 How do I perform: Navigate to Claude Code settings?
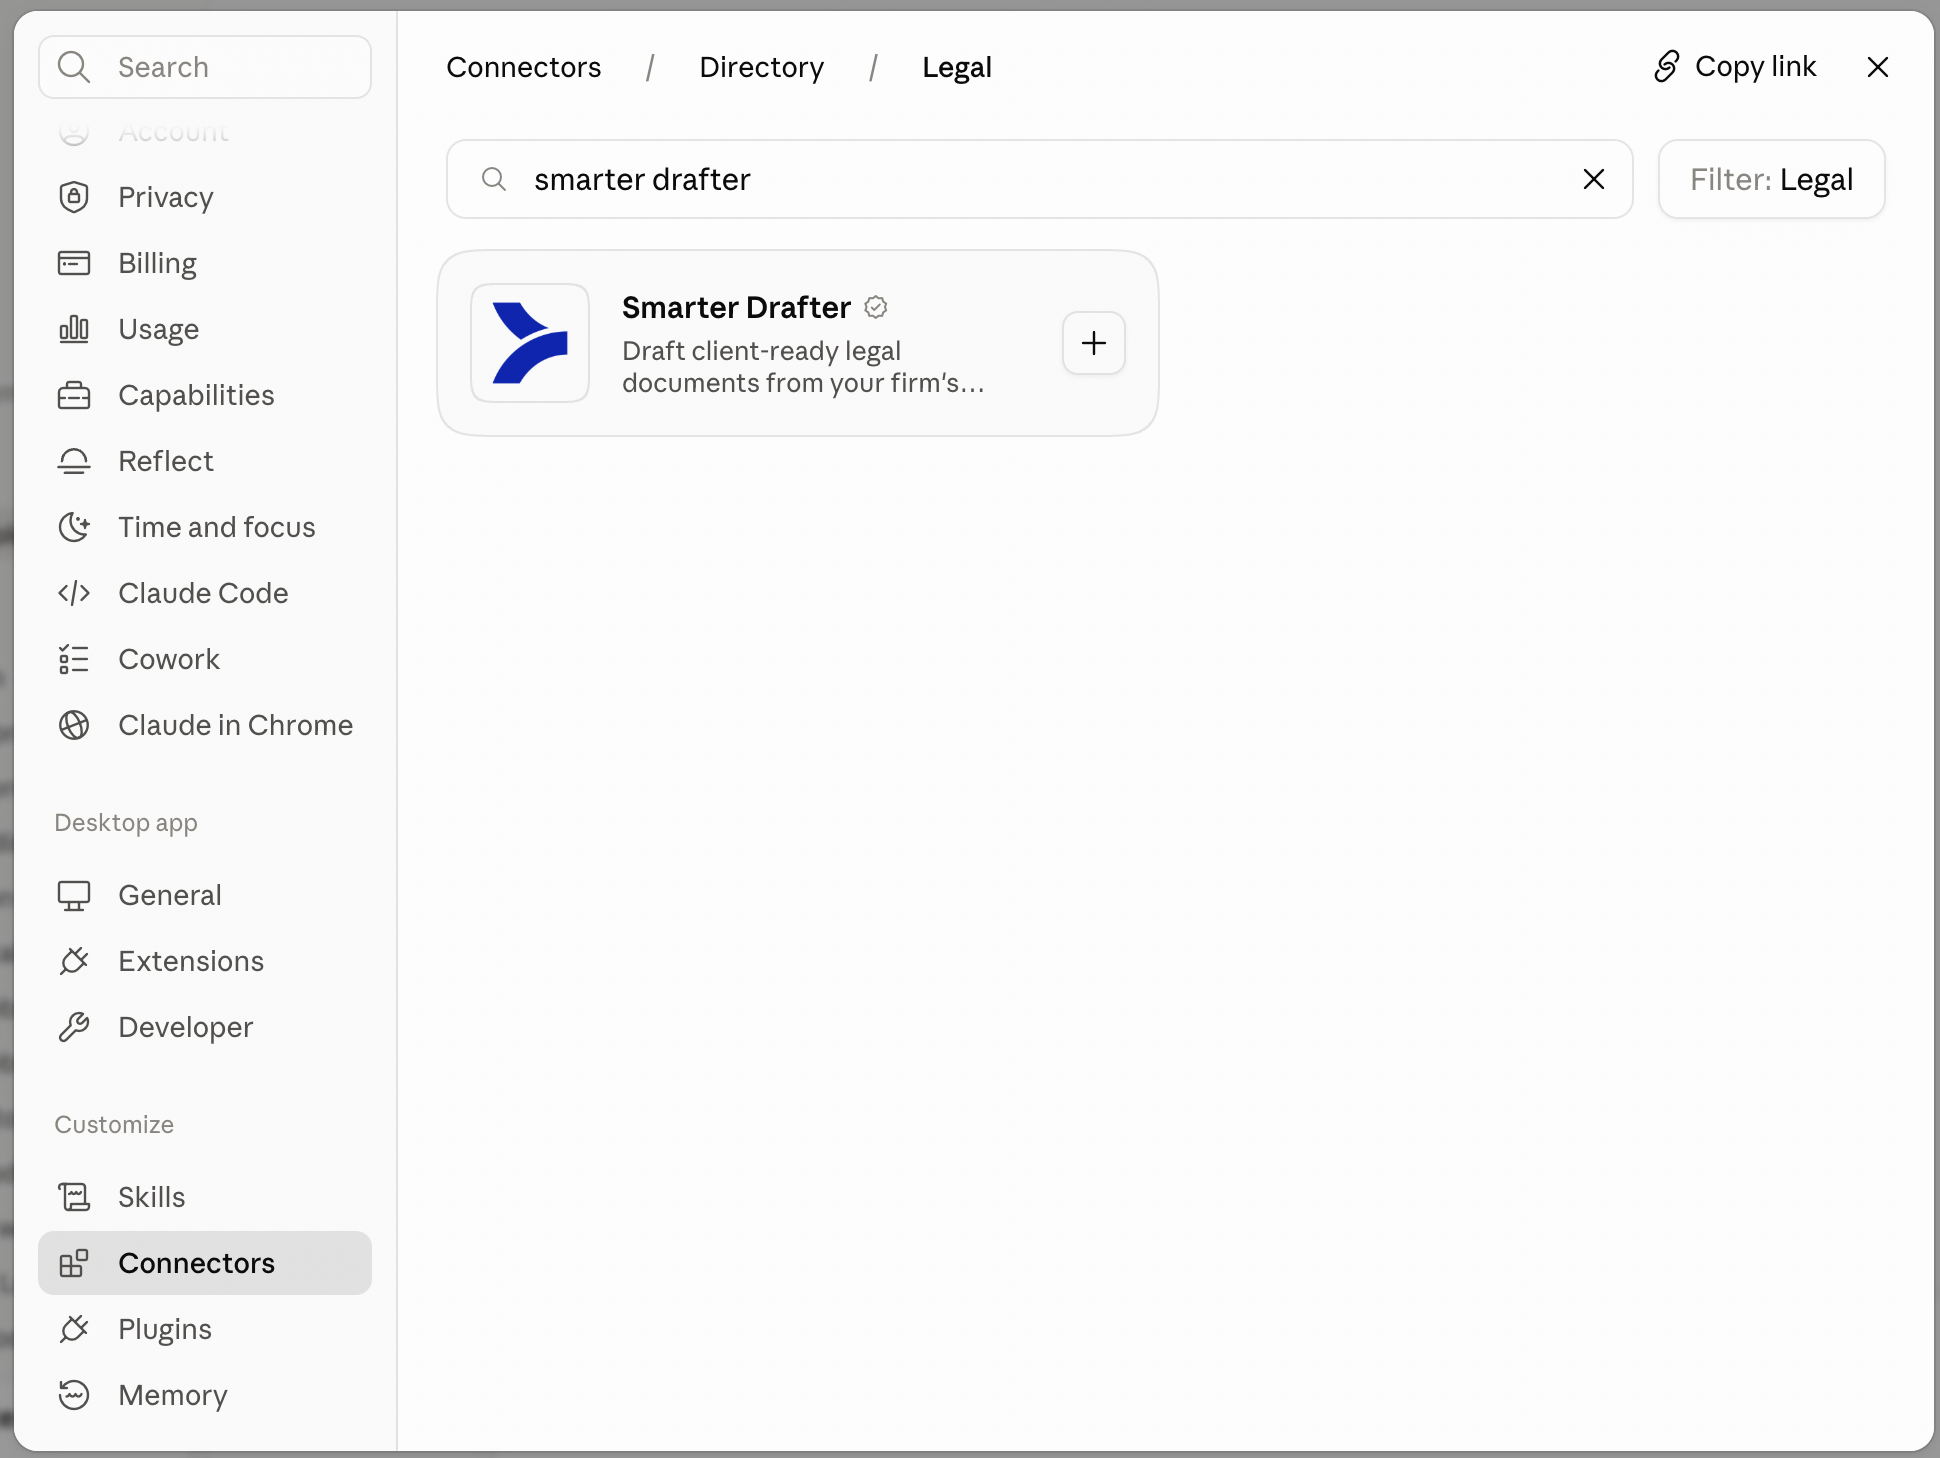(x=205, y=593)
